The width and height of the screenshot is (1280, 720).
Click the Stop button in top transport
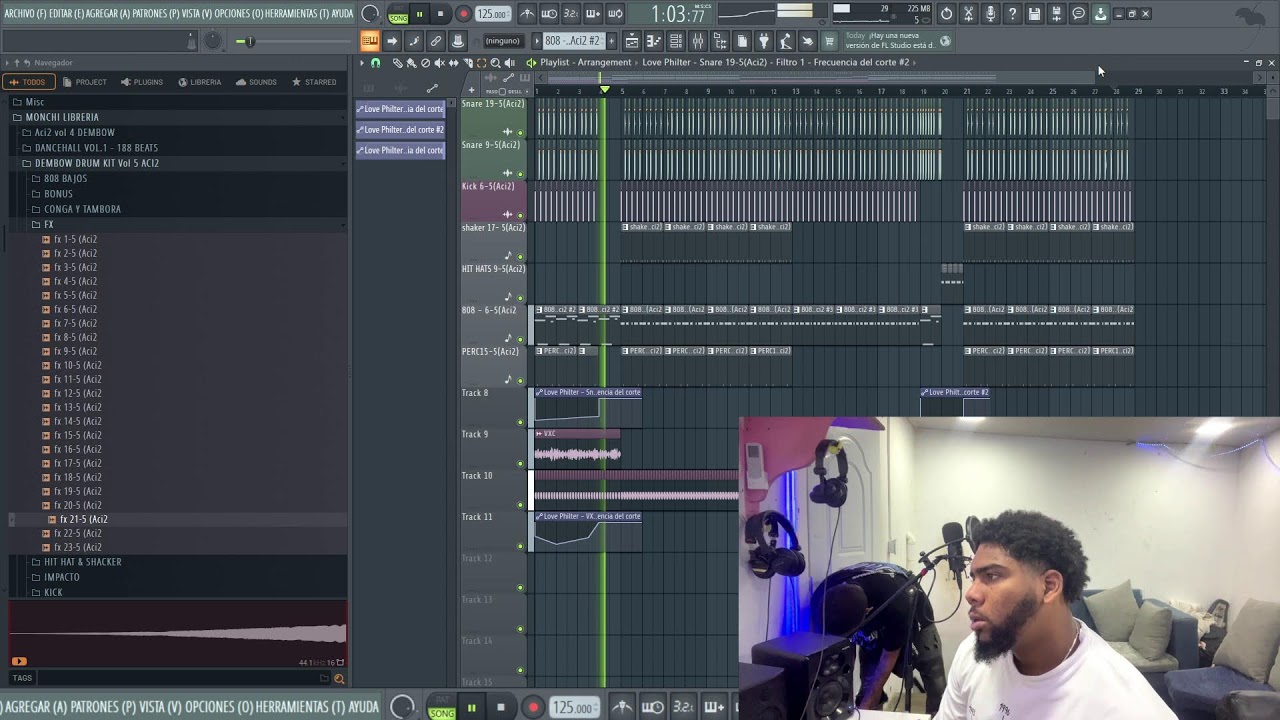(440, 14)
